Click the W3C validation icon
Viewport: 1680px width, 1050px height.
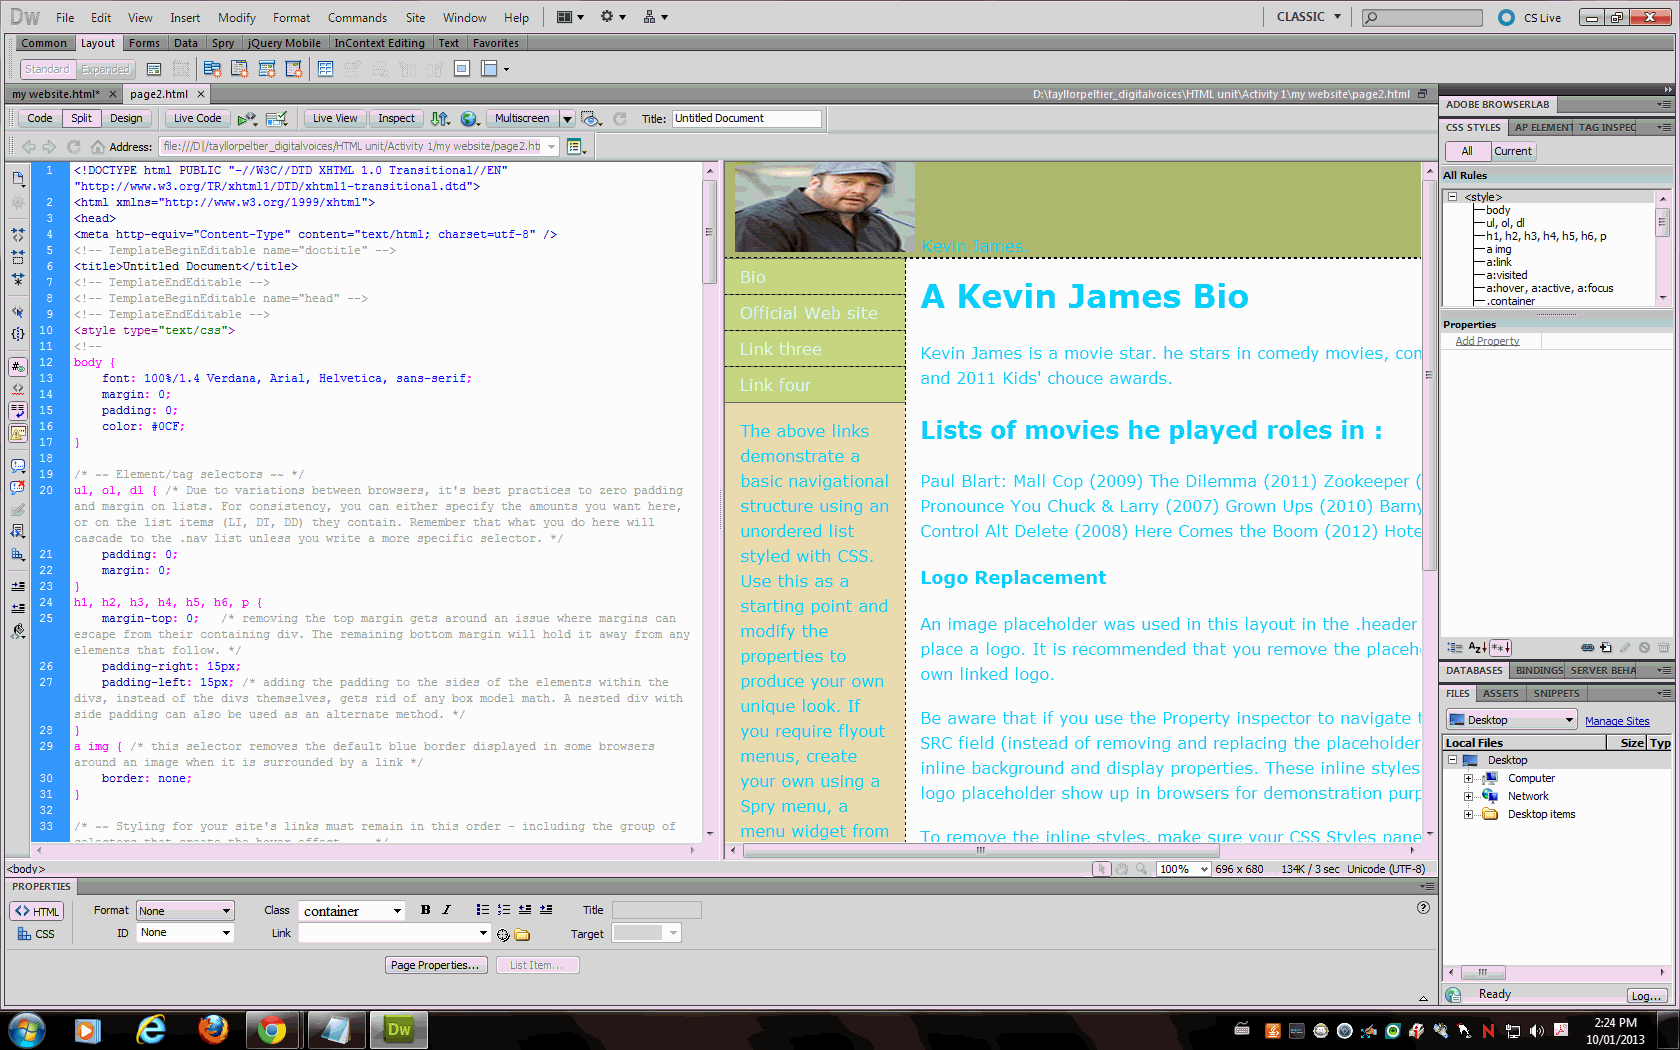(247, 118)
